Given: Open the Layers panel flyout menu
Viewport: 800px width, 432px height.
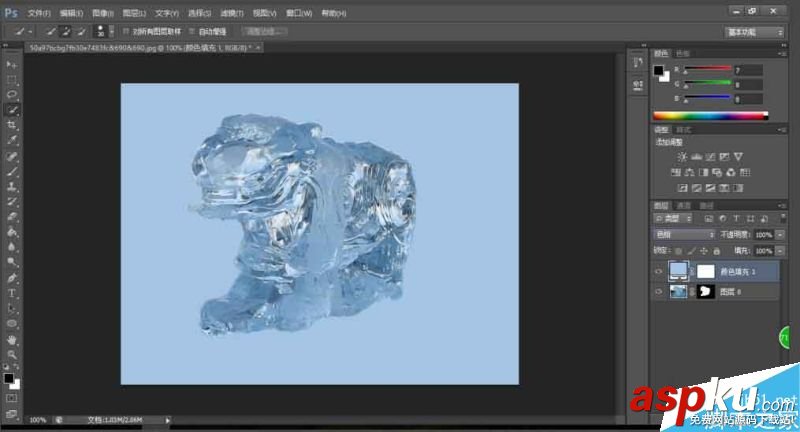Looking at the screenshot, I should tap(782, 206).
